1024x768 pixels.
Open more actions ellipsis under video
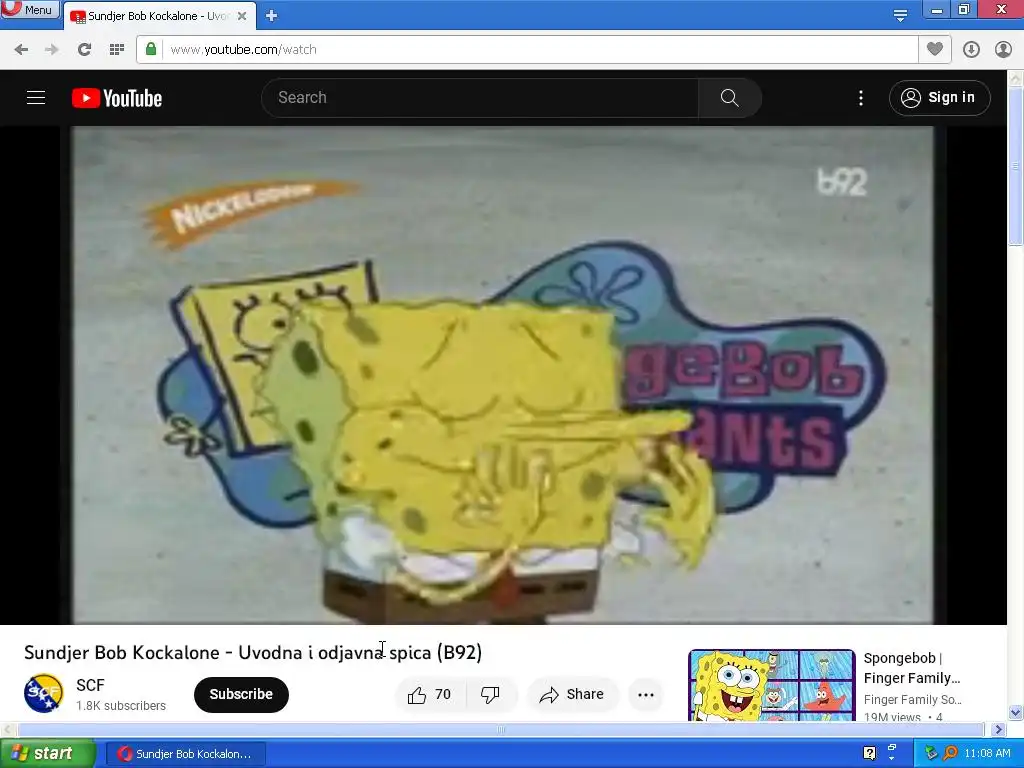(x=646, y=695)
